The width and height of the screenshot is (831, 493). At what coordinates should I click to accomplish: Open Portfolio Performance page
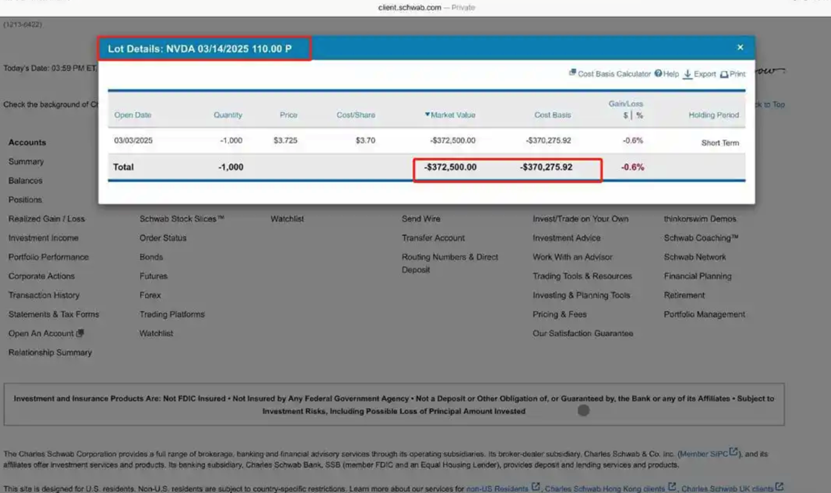tap(48, 257)
